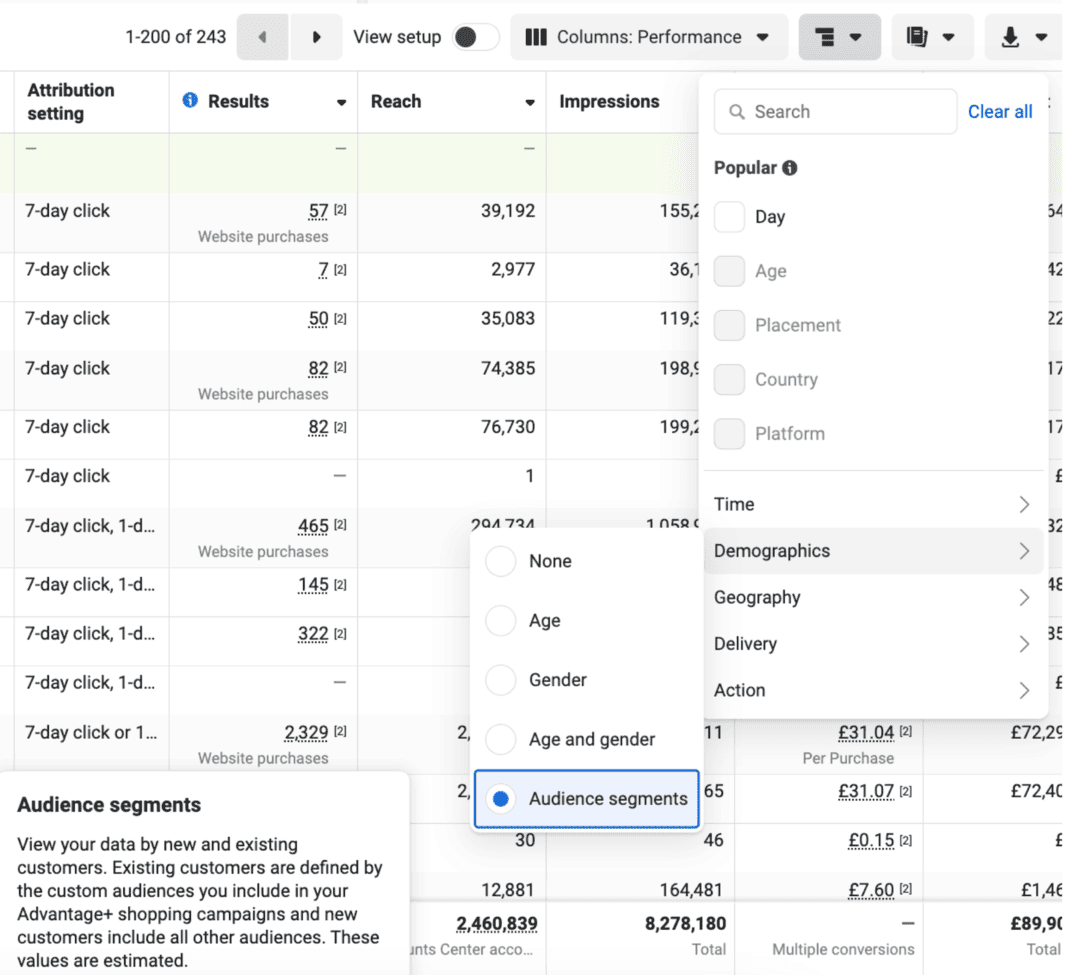Viewport: 1070px width, 975px height.
Task: Click the 12,881 reach cell
Action: pyautogui.click(x=508, y=890)
